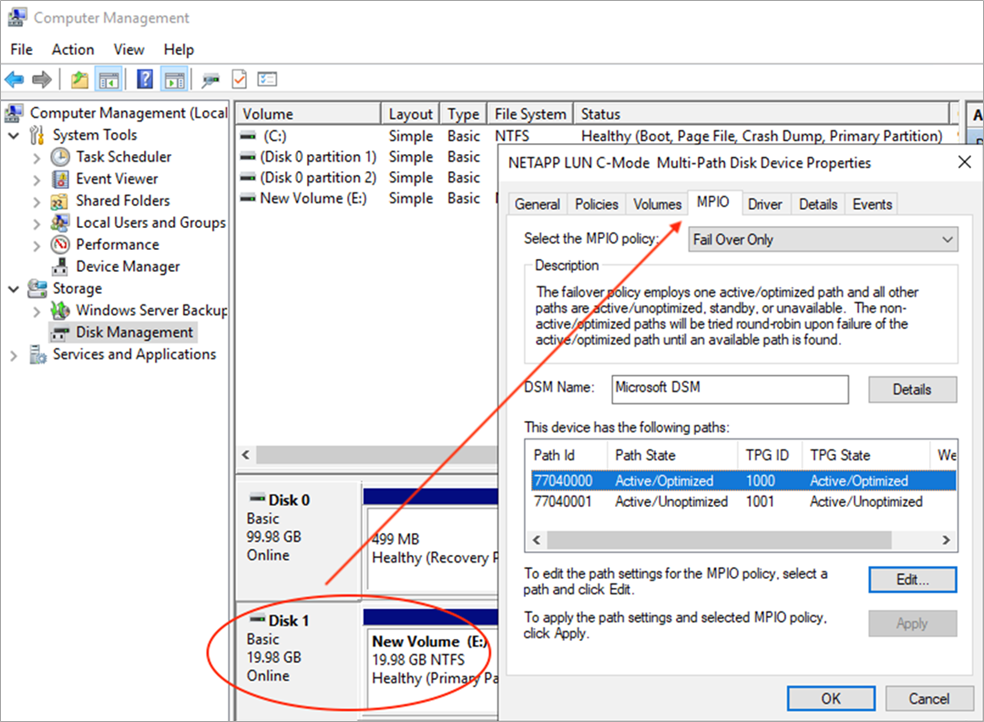Screen dimensions: 984x722
Task: Close the NETAPP LUN properties dialog
Action: pyautogui.click(x=965, y=162)
